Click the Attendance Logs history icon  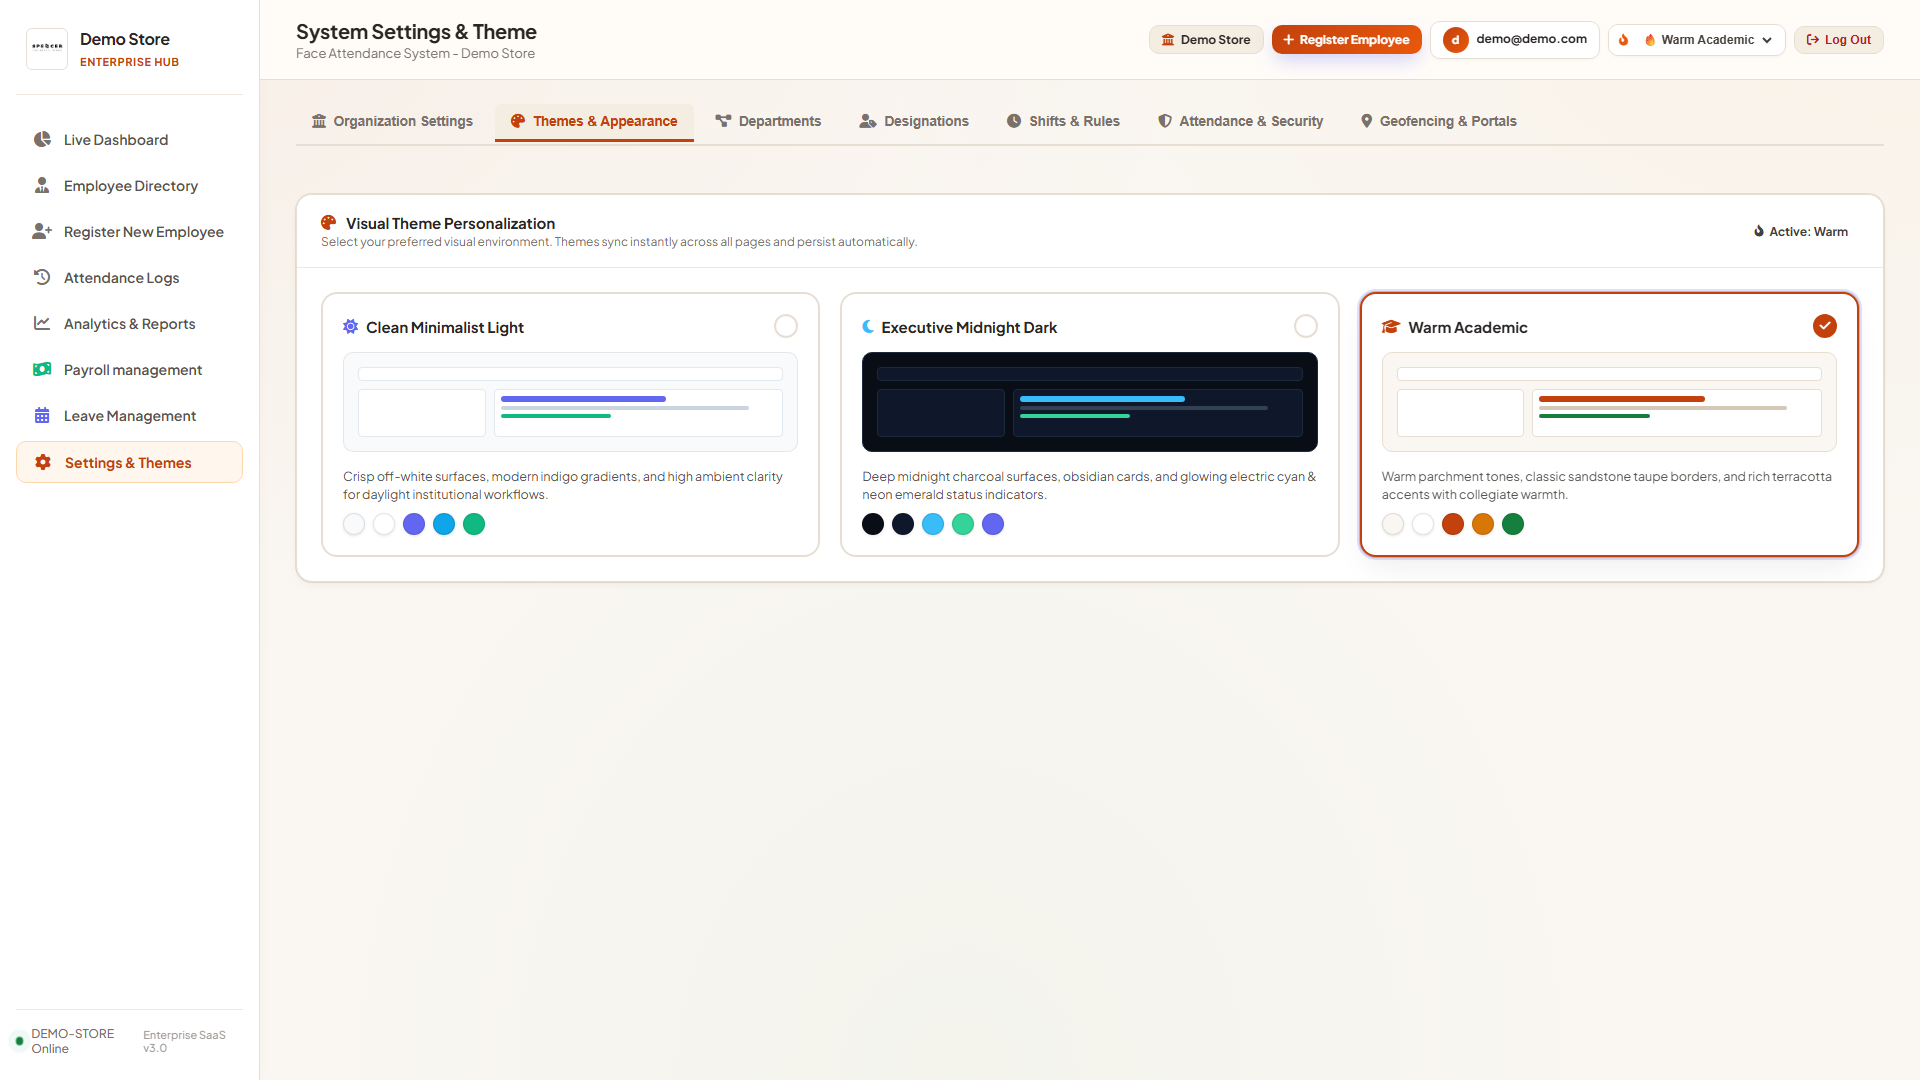(x=42, y=277)
